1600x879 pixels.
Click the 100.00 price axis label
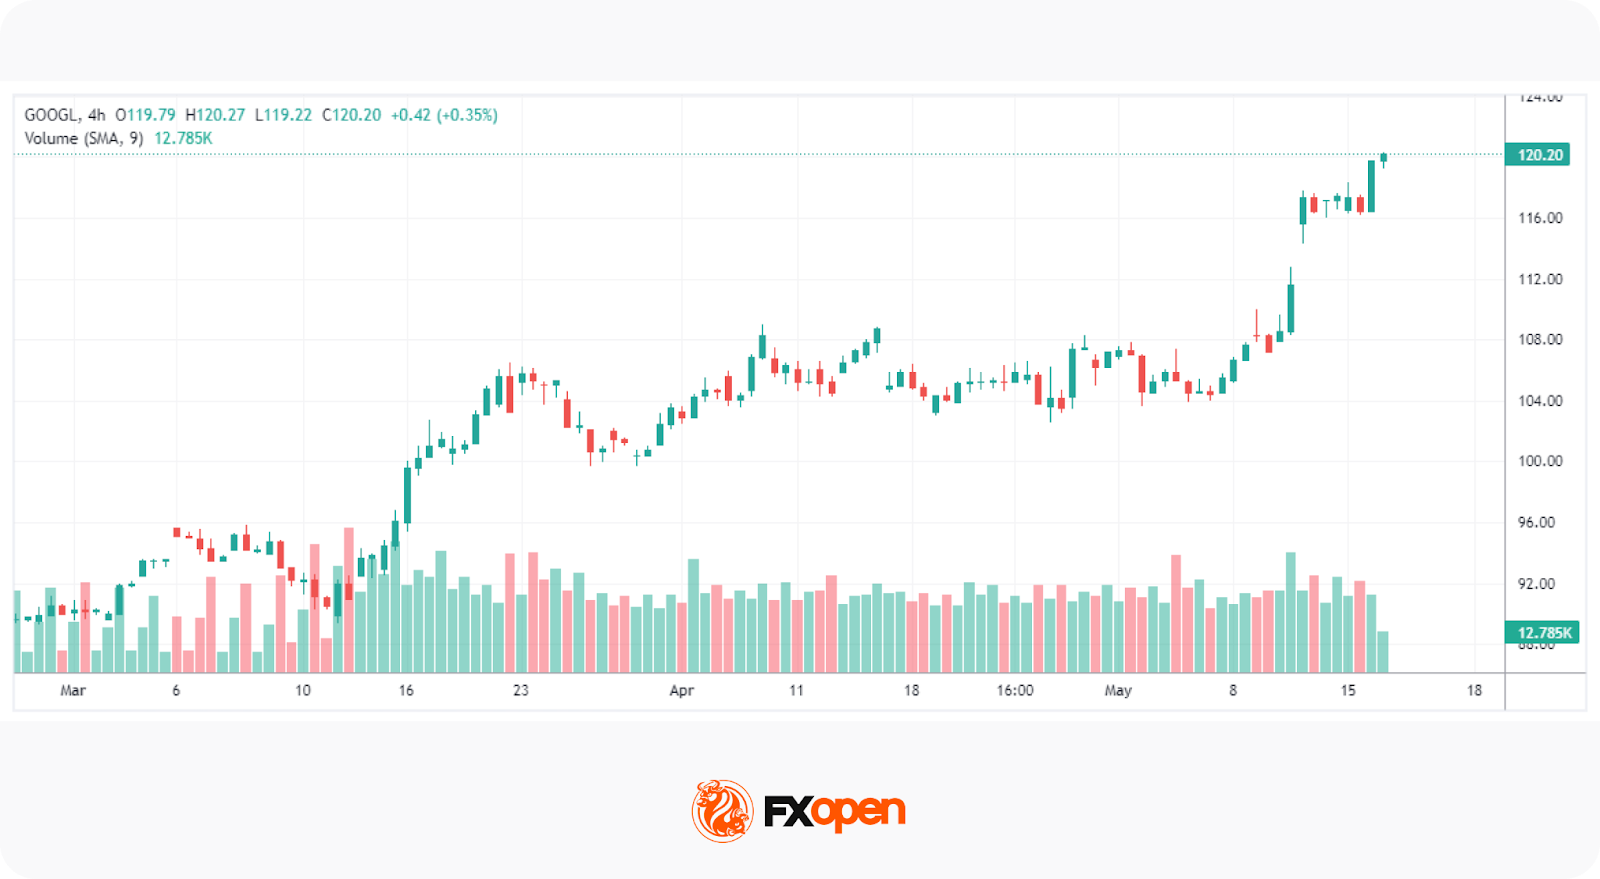point(1540,461)
